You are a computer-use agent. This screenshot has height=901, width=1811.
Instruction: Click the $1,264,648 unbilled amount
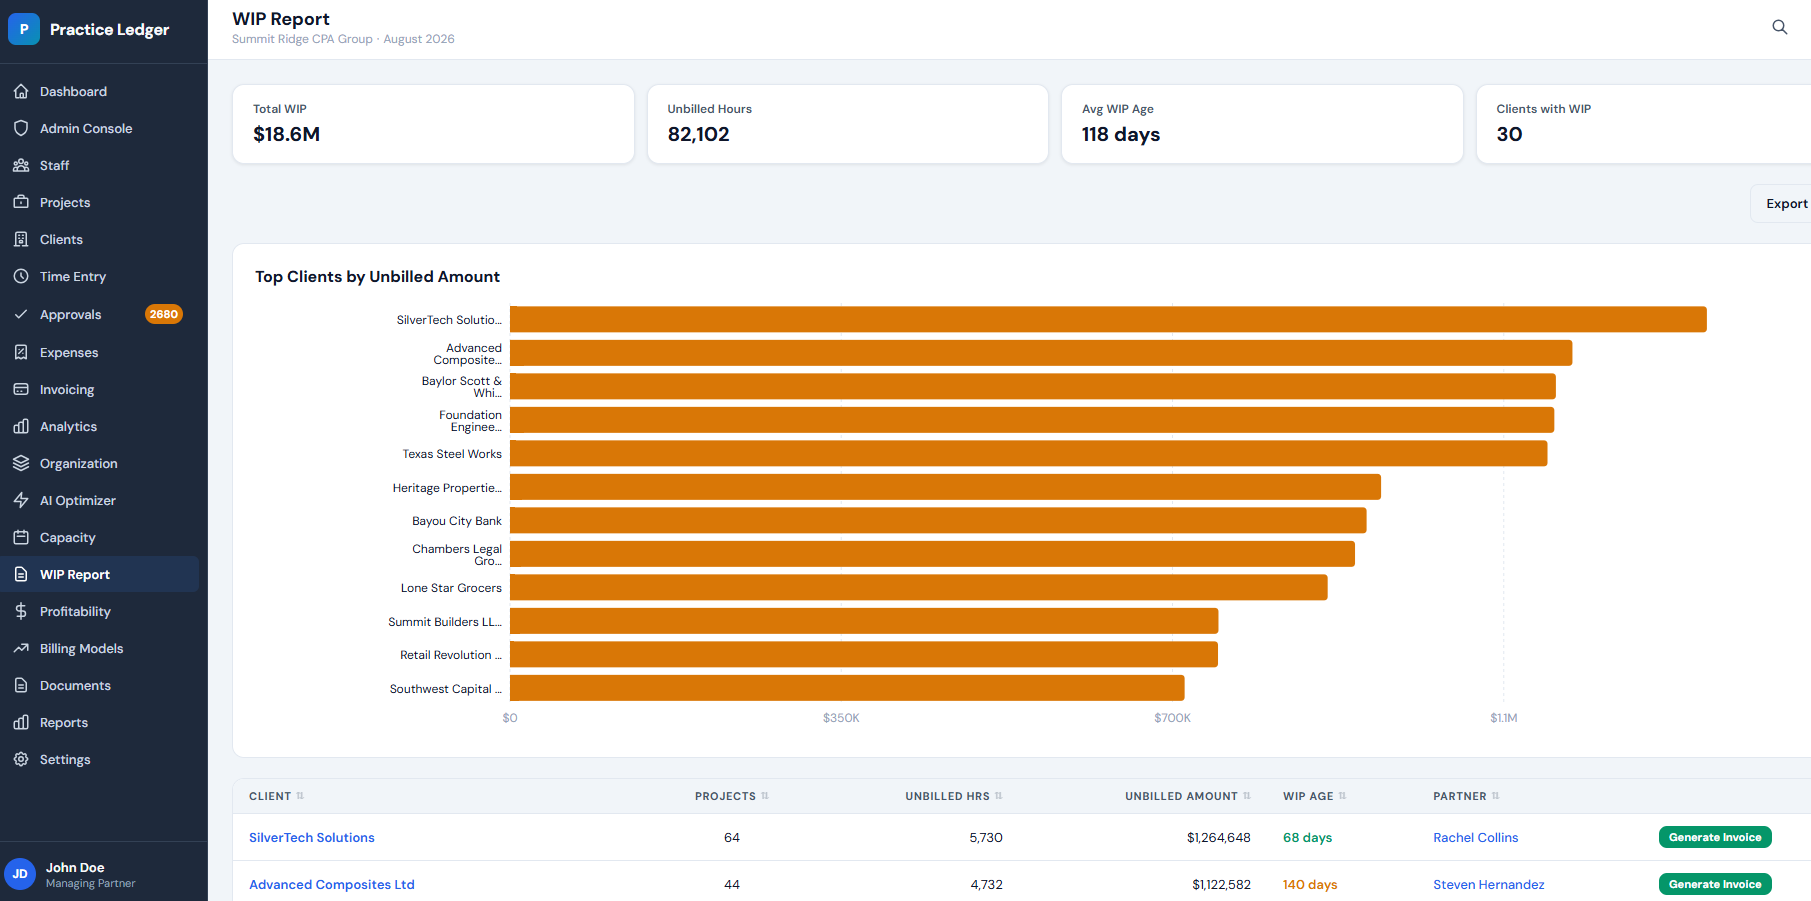(1219, 837)
